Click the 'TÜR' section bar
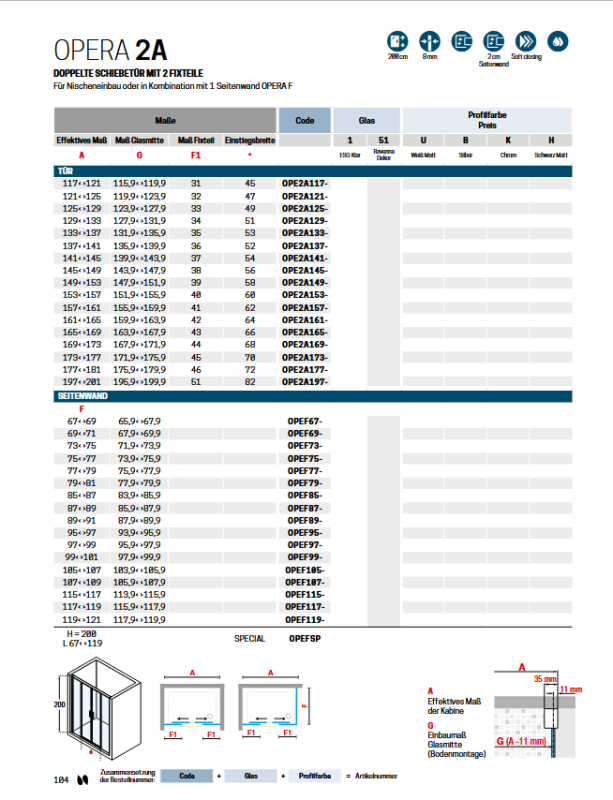Screen dimensions: 613x800 point(313,171)
